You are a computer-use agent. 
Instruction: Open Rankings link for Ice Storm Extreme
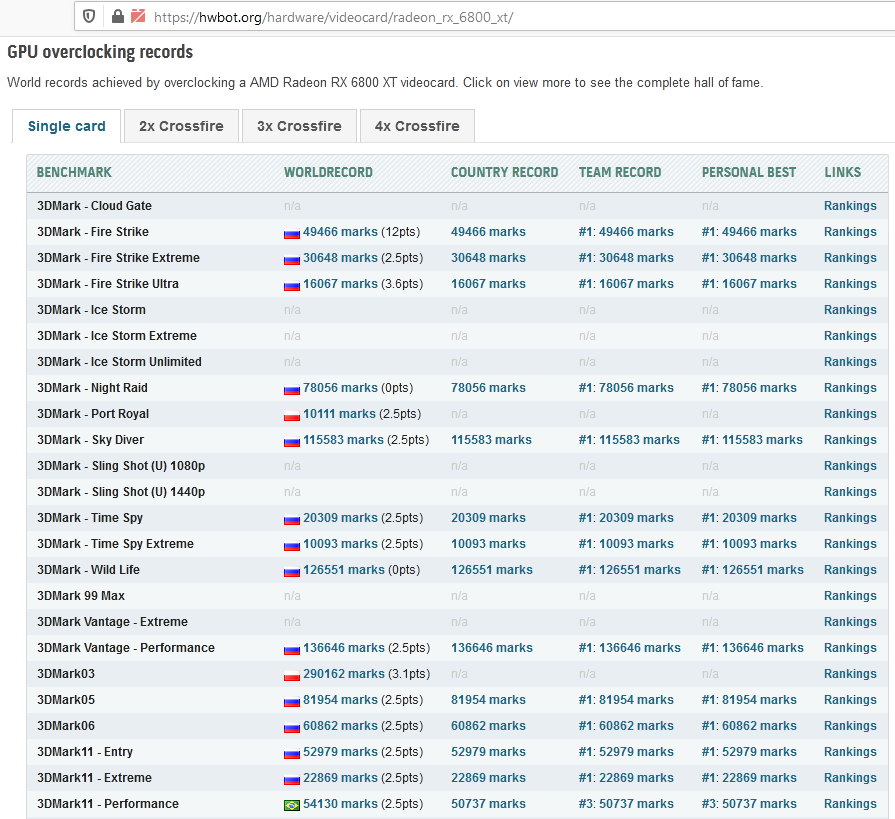(850, 336)
